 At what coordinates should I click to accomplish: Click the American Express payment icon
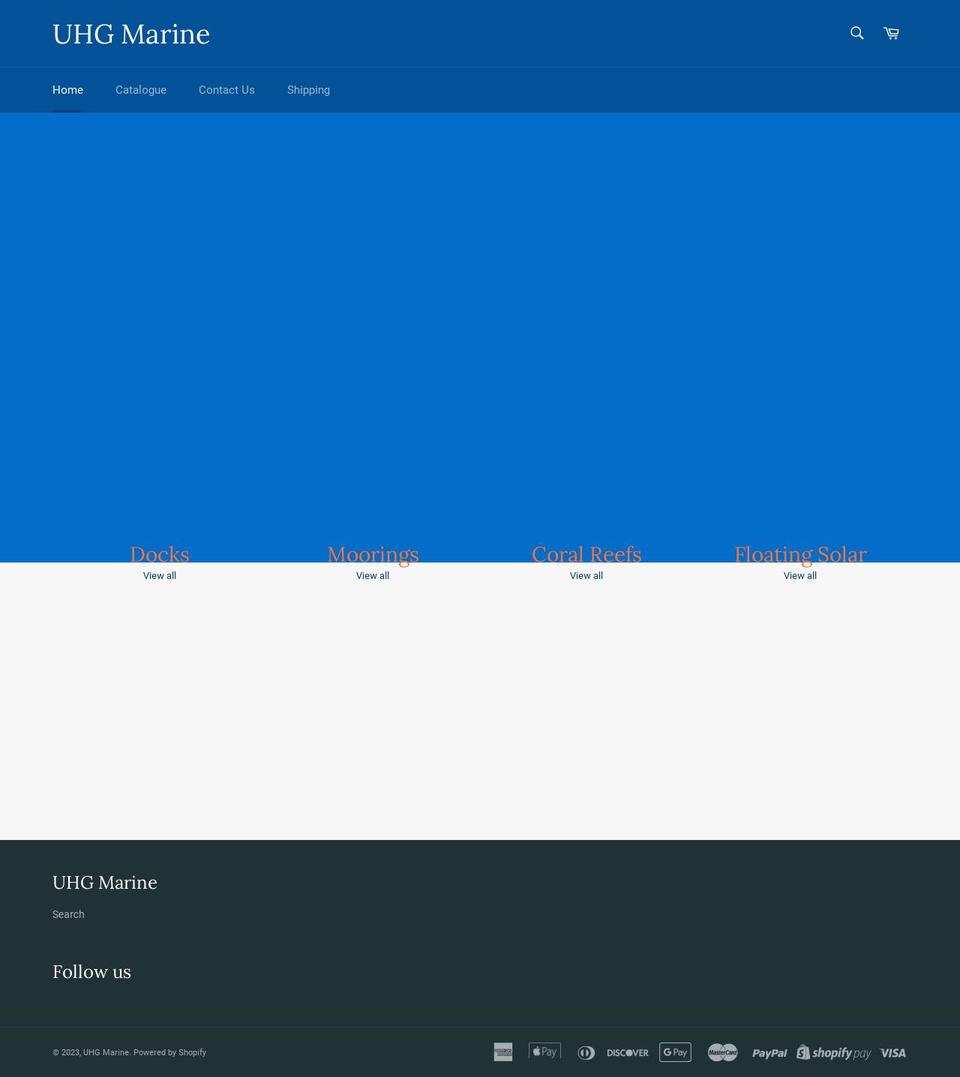click(503, 1052)
